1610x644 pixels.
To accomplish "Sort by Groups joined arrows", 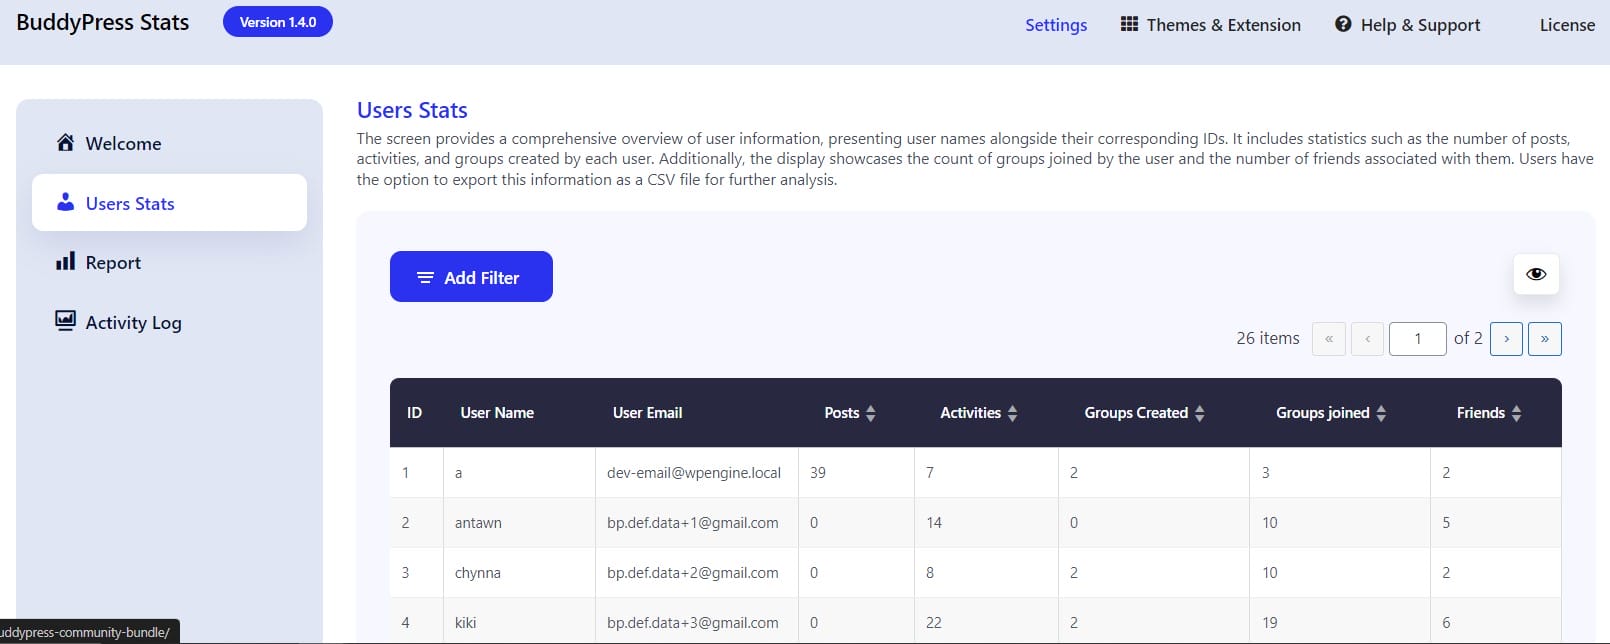I will 1381,413.
